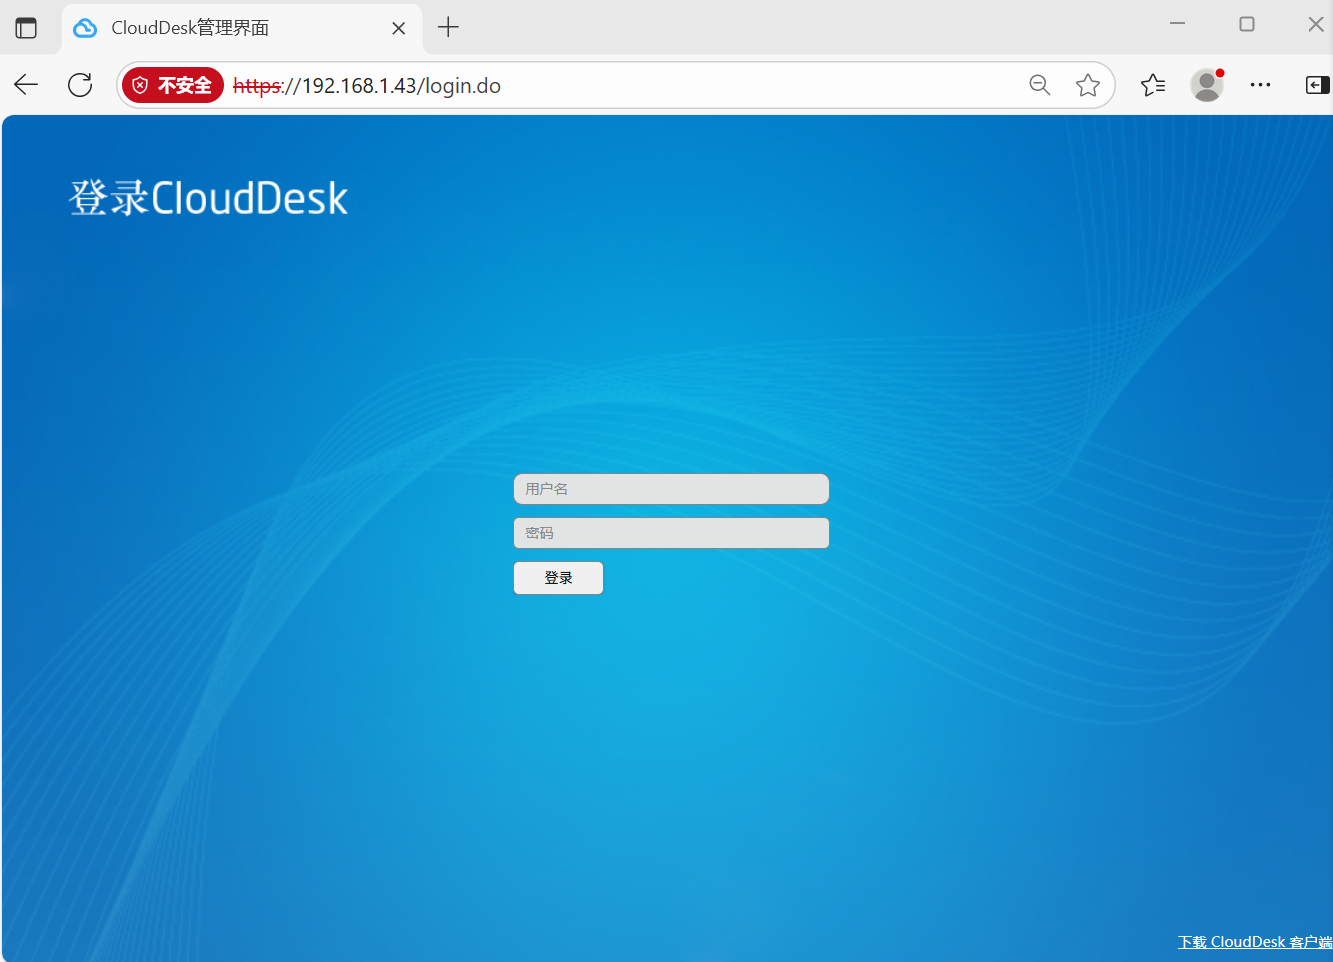This screenshot has height=962, width=1333.
Task: Open a new browser tab
Action: pos(448,28)
